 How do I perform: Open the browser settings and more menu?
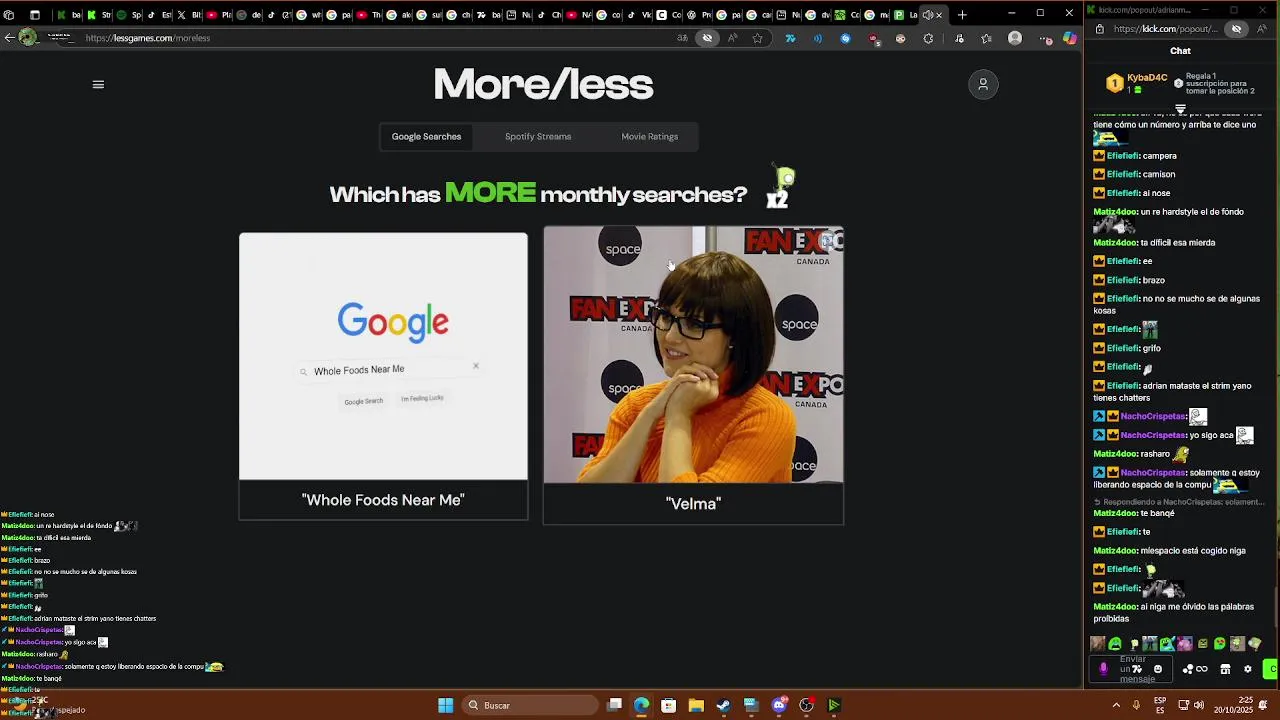[1046, 38]
